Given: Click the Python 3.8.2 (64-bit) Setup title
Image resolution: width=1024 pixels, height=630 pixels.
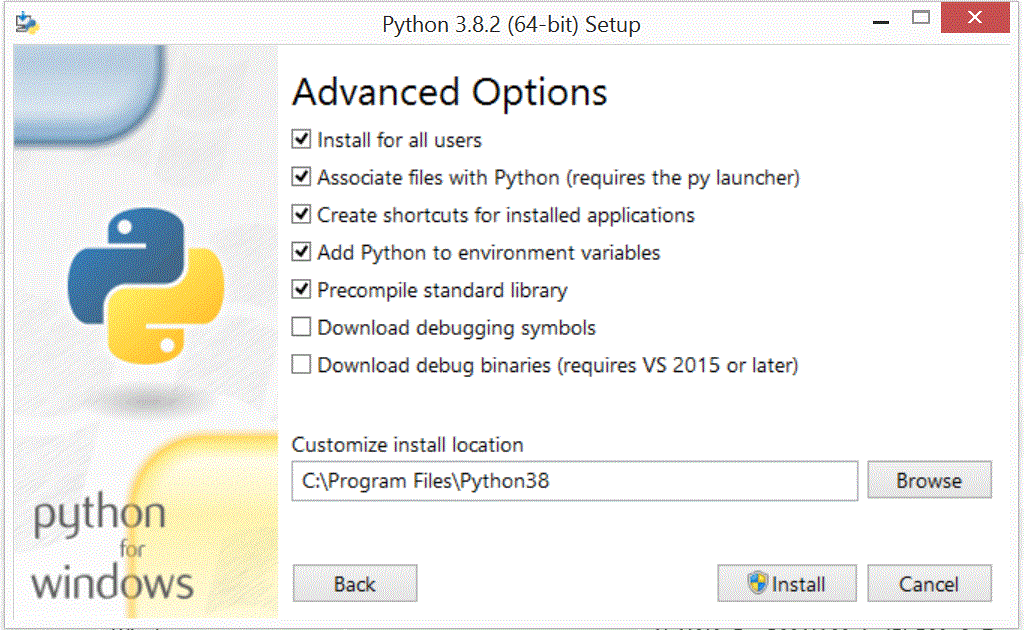Looking at the screenshot, I should 511,25.
